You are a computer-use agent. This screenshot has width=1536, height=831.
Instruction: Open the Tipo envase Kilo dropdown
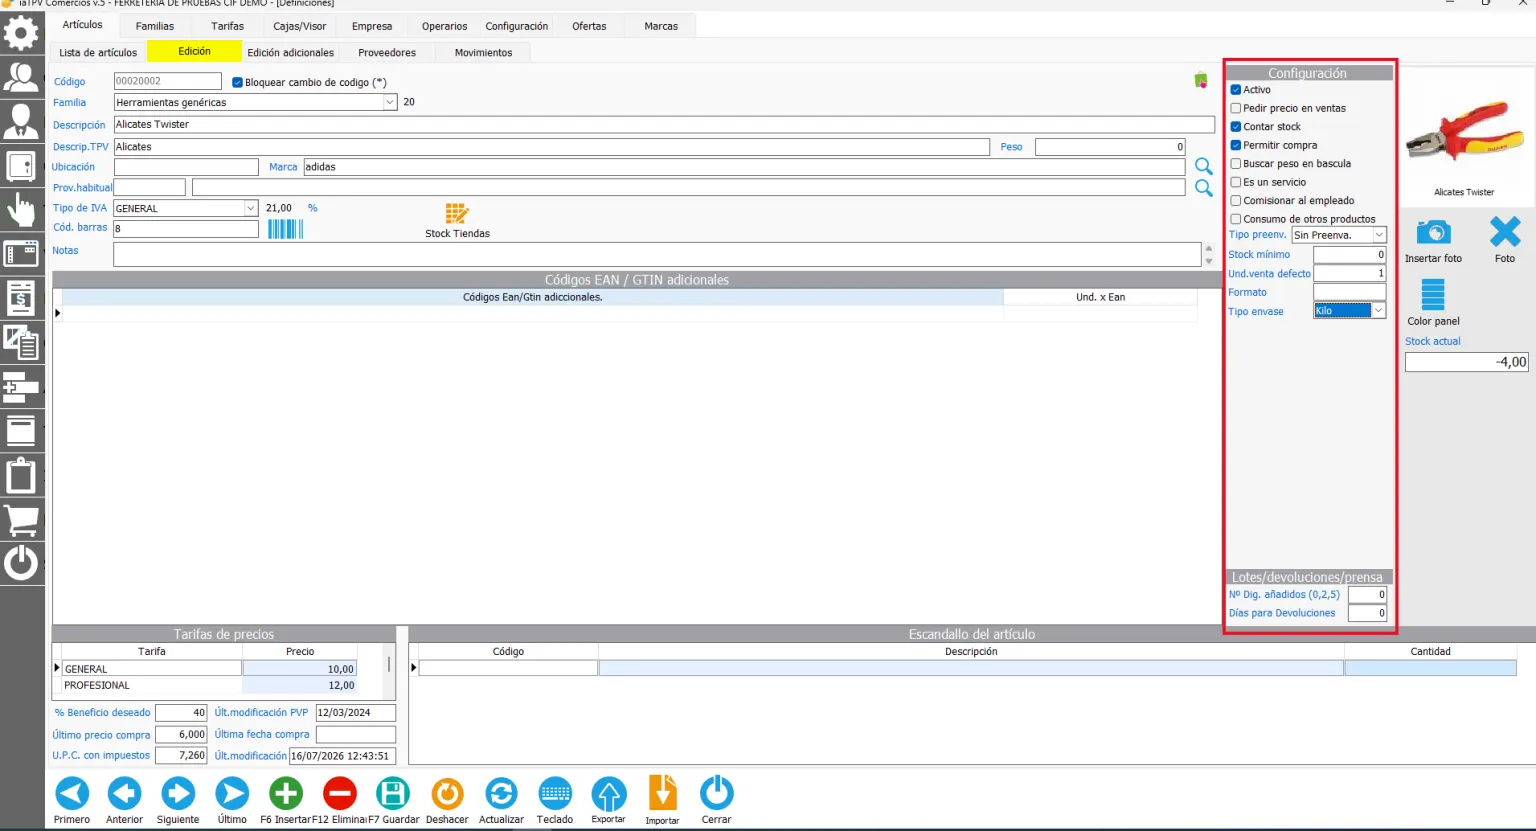click(x=1379, y=311)
